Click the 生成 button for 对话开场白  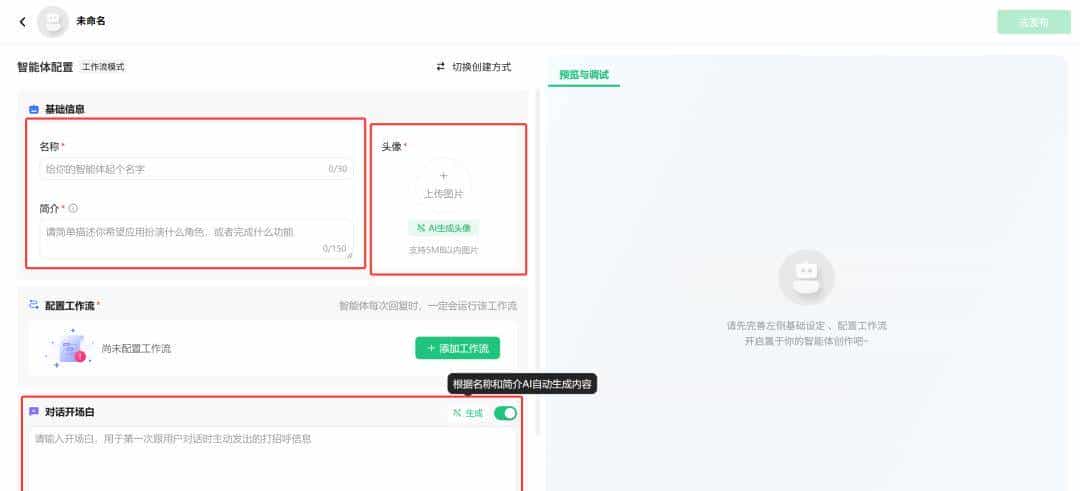click(468, 413)
